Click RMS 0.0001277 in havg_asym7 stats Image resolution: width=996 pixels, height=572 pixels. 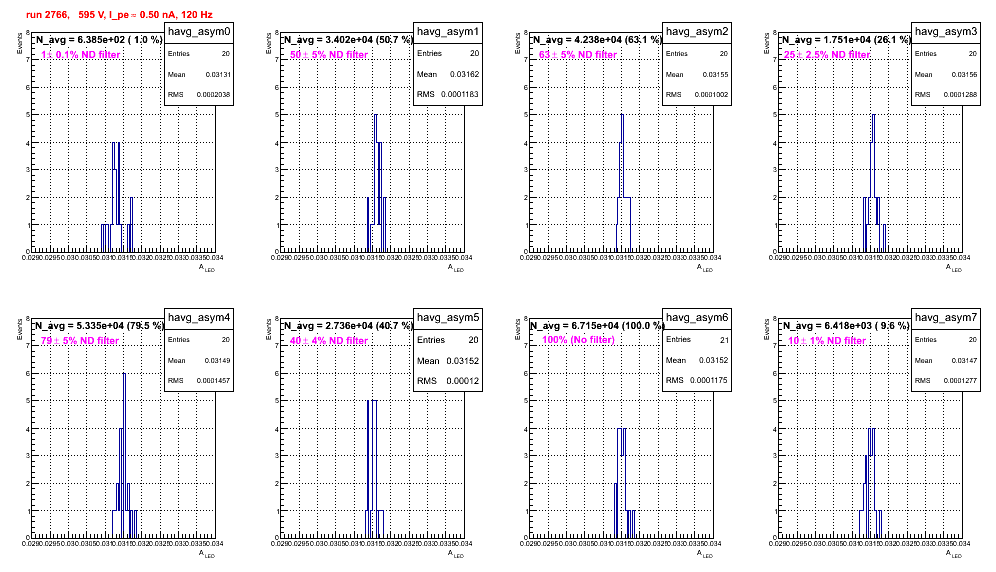coord(946,380)
